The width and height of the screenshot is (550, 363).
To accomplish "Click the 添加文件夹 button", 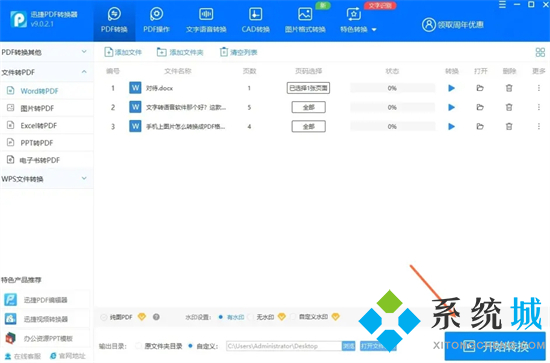I will (180, 52).
